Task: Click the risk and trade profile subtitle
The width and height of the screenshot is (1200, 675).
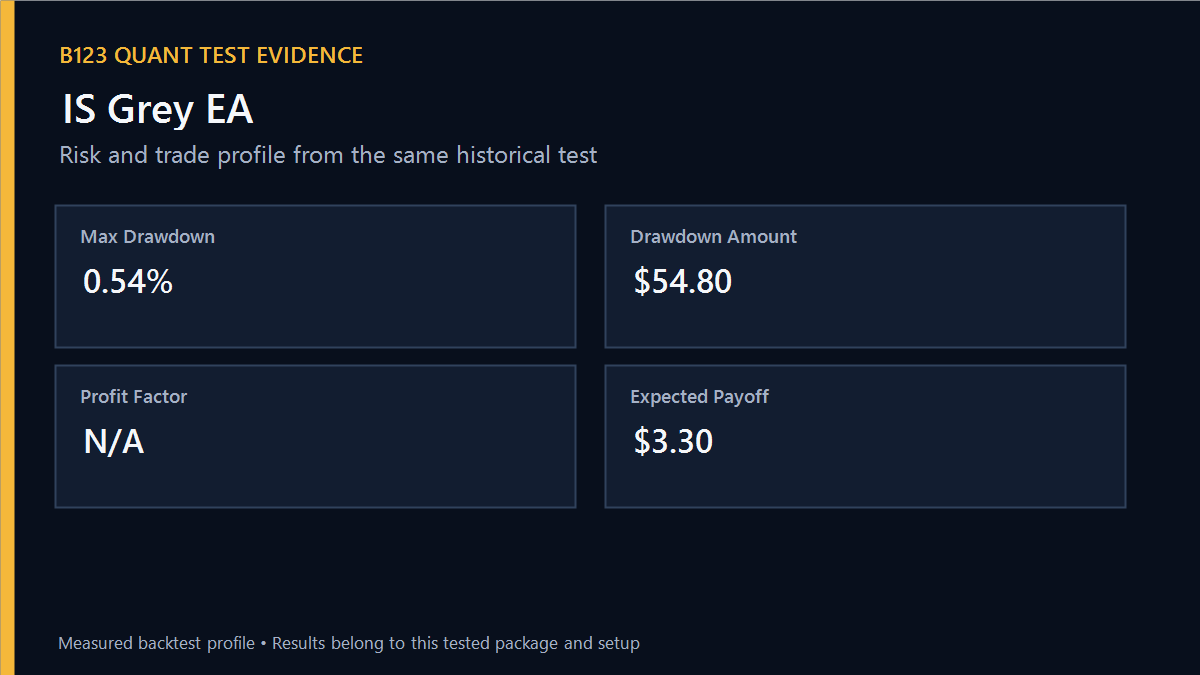Action: pos(328,155)
